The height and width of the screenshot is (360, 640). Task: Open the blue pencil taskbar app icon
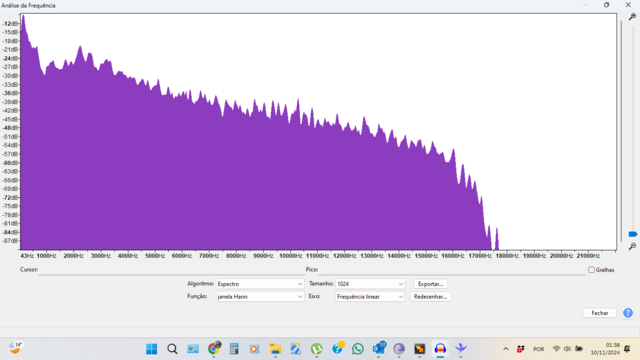tap(296, 349)
